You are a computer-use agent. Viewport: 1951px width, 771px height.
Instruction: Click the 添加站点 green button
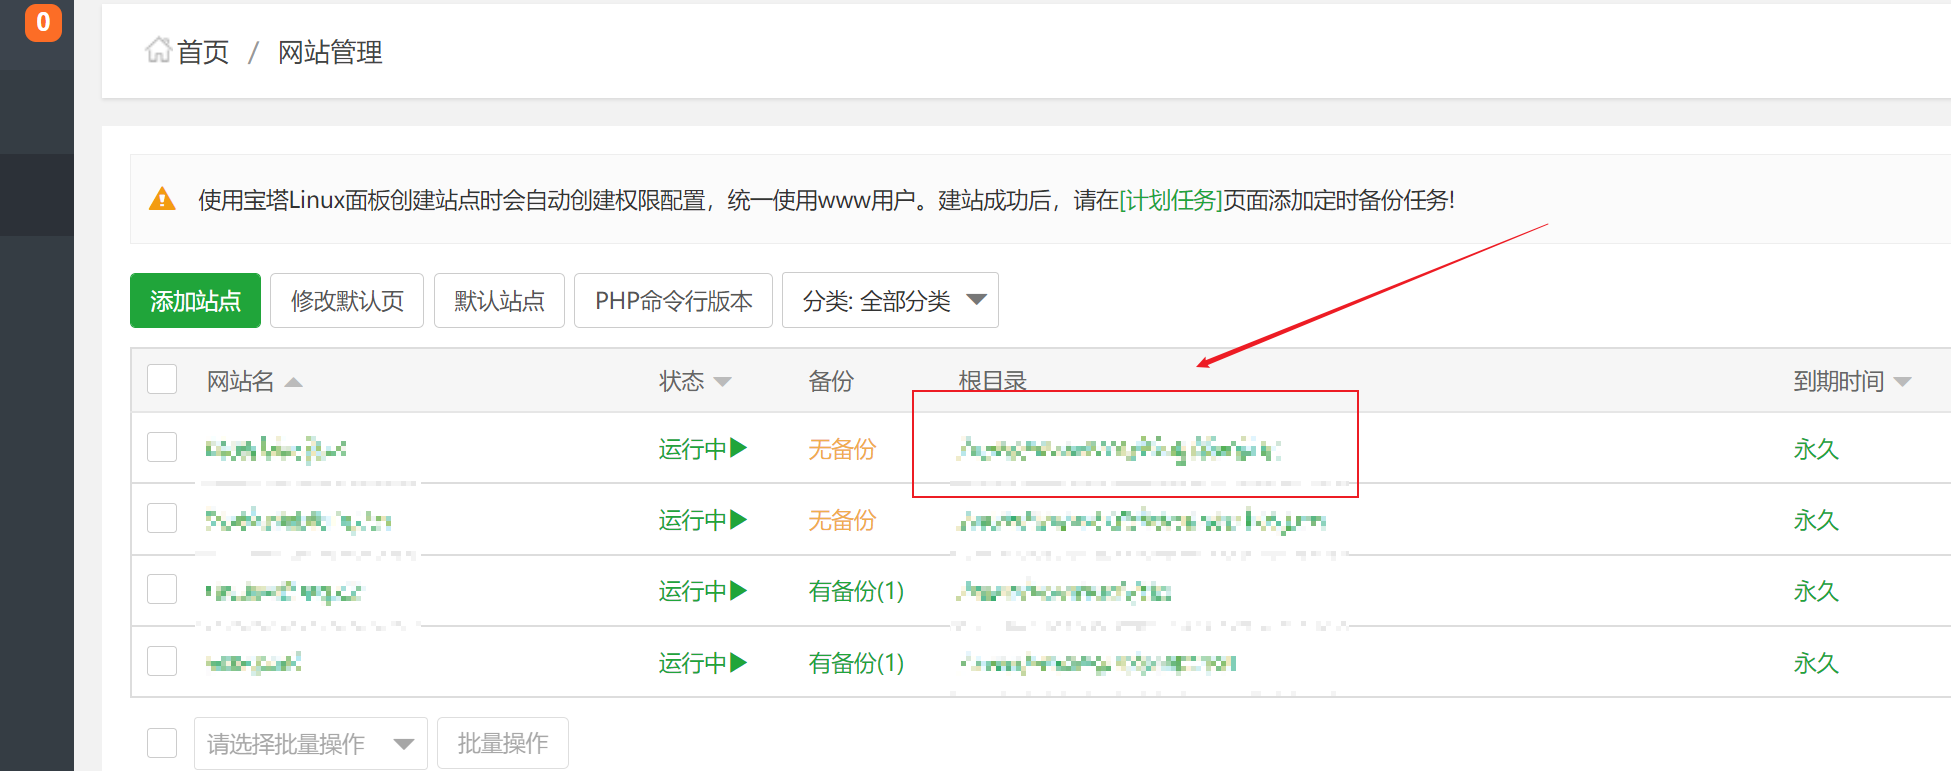click(x=195, y=300)
